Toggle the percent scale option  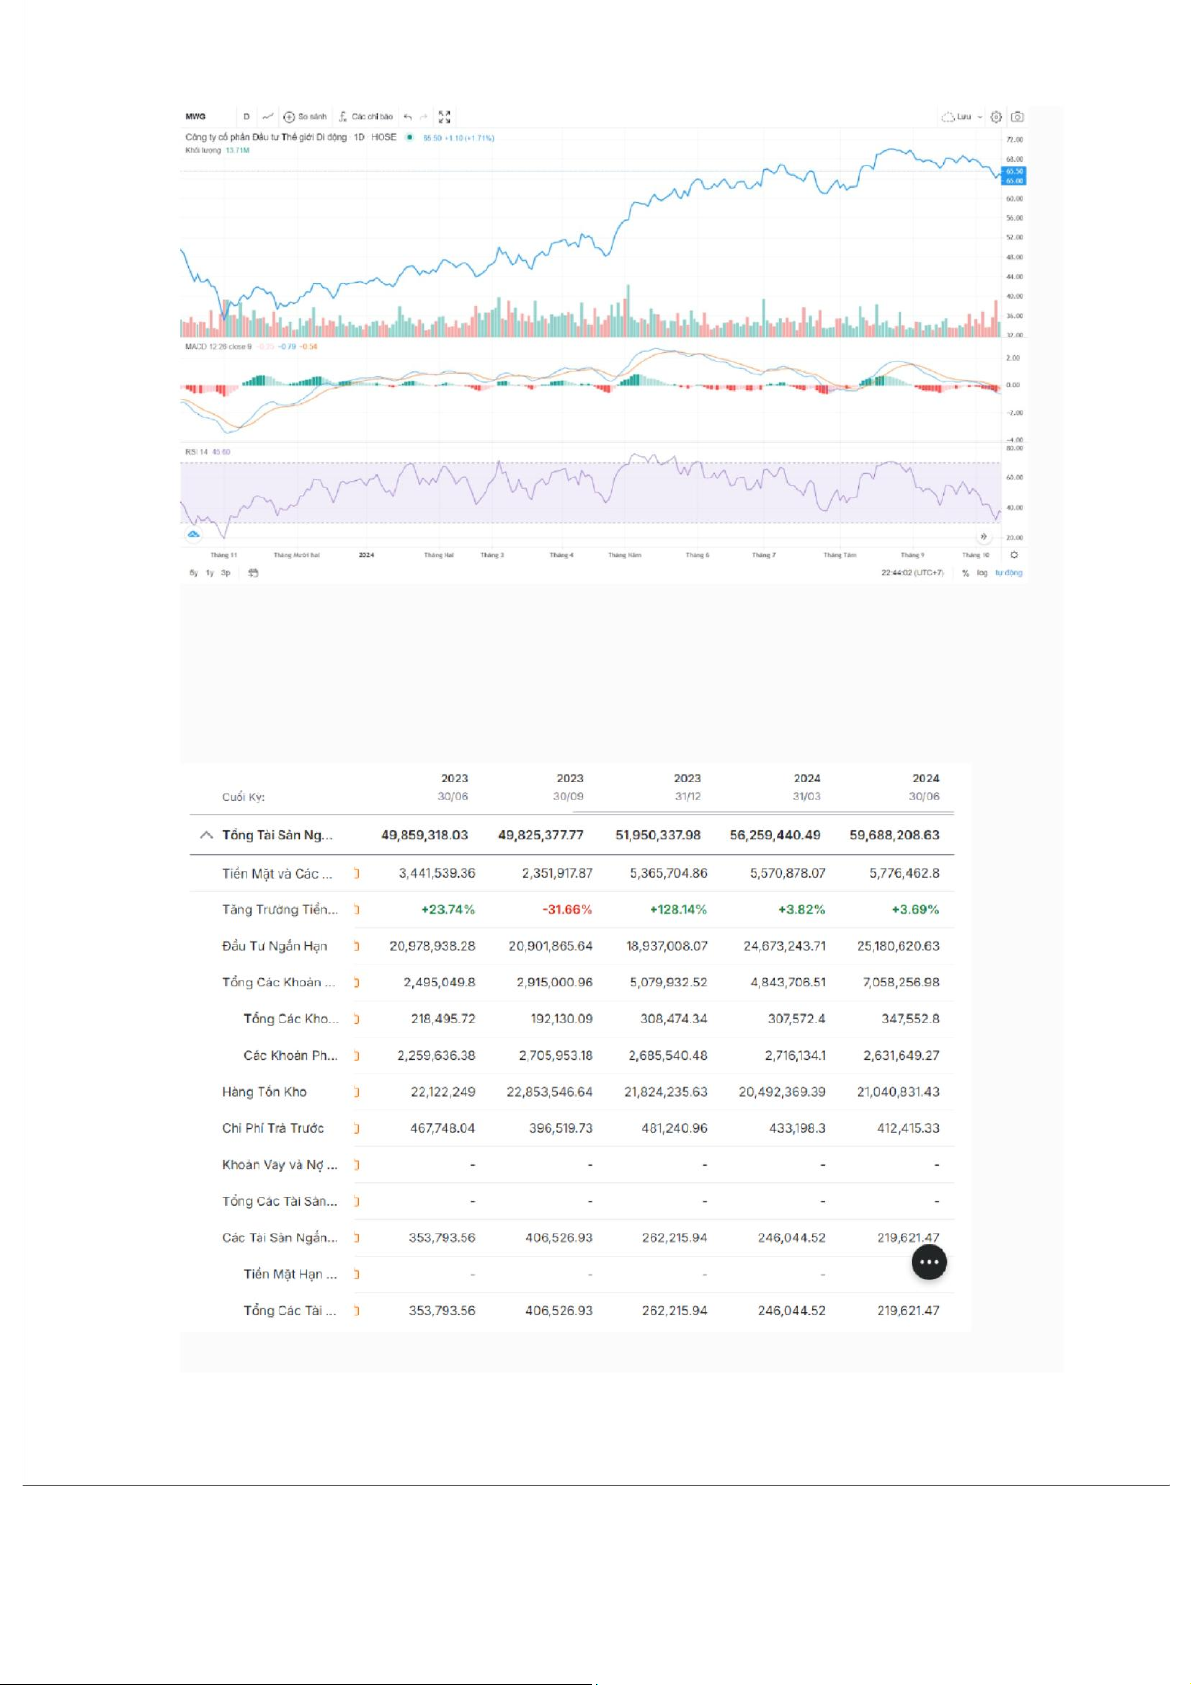point(965,573)
